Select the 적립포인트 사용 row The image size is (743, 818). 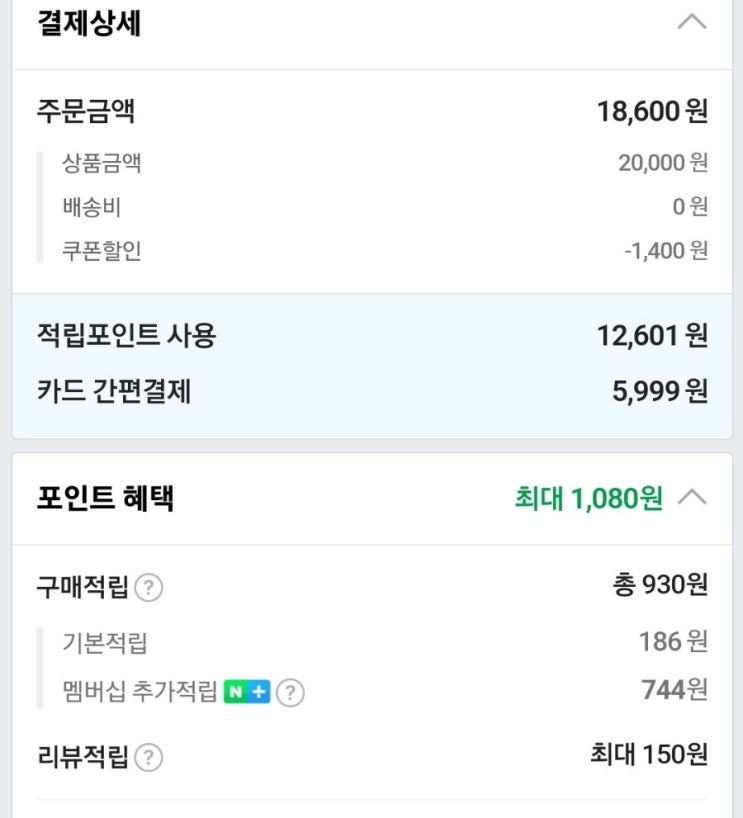pos(371,336)
